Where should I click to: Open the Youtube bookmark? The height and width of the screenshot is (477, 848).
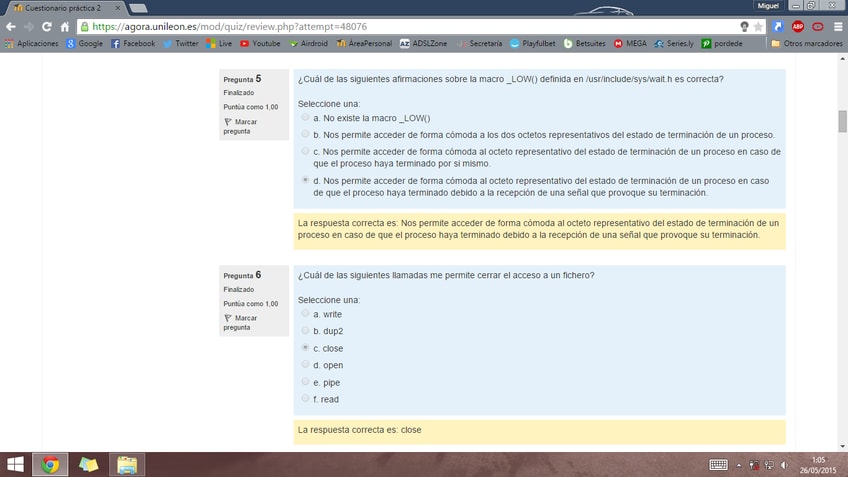tap(260, 43)
